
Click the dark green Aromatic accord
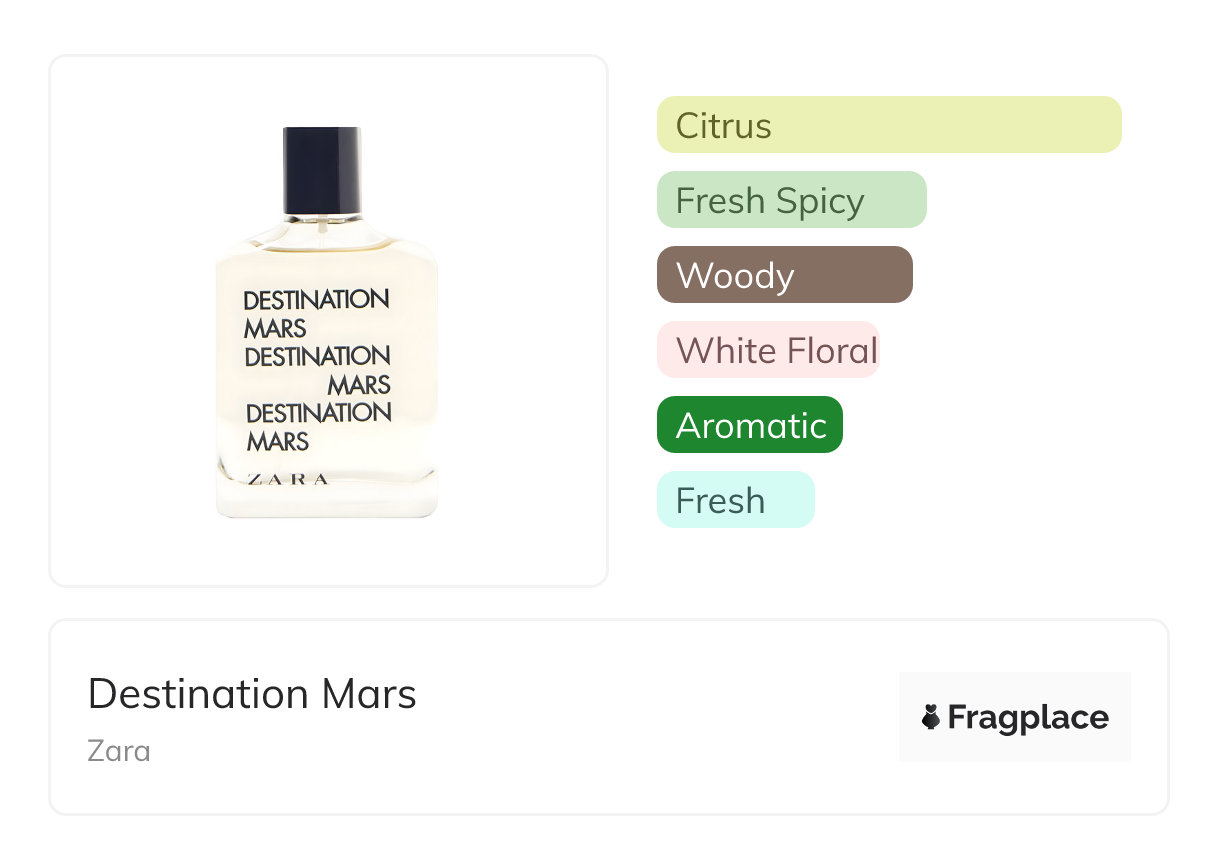(x=749, y=425)
